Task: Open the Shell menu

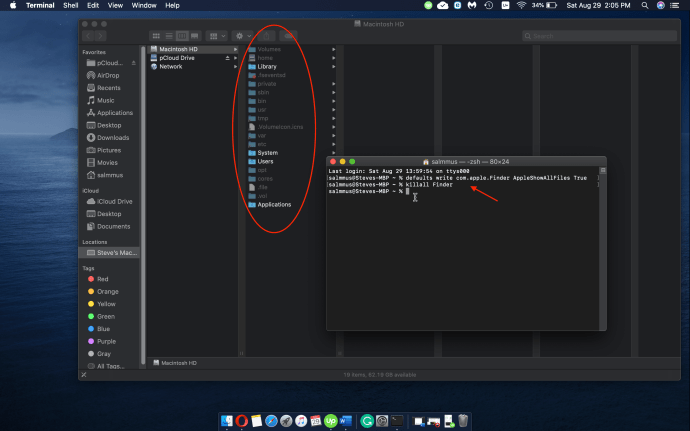Action: click(70, 5)
